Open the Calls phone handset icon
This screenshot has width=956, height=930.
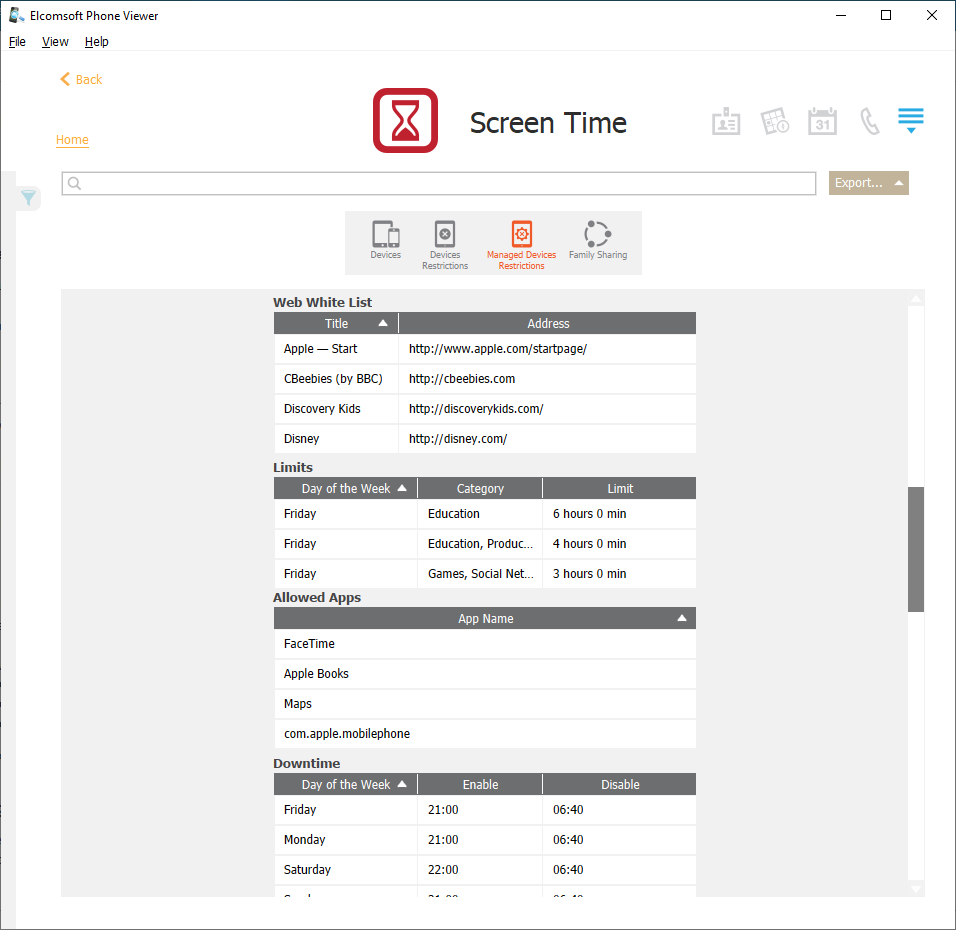click(870, 122)
